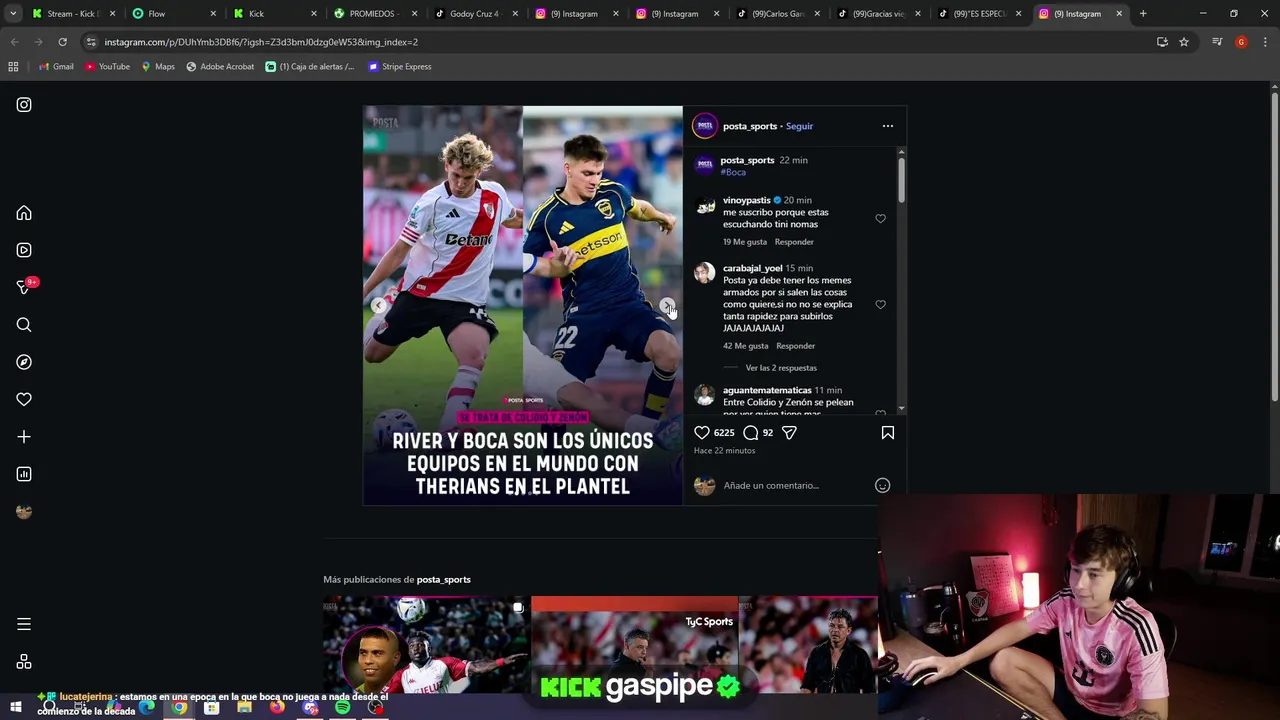Go to next carousel image
Viewport: 1280px width, 720px height.
[667, 305]
